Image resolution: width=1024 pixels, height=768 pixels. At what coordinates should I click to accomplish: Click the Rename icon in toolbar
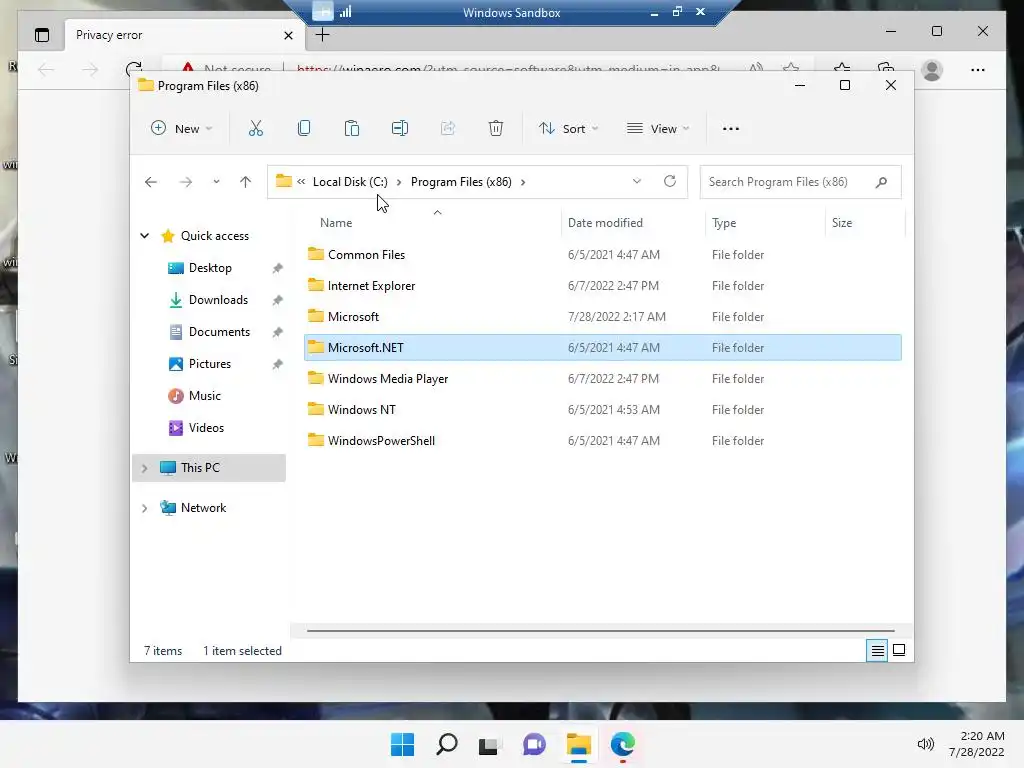tap(400, 129)
